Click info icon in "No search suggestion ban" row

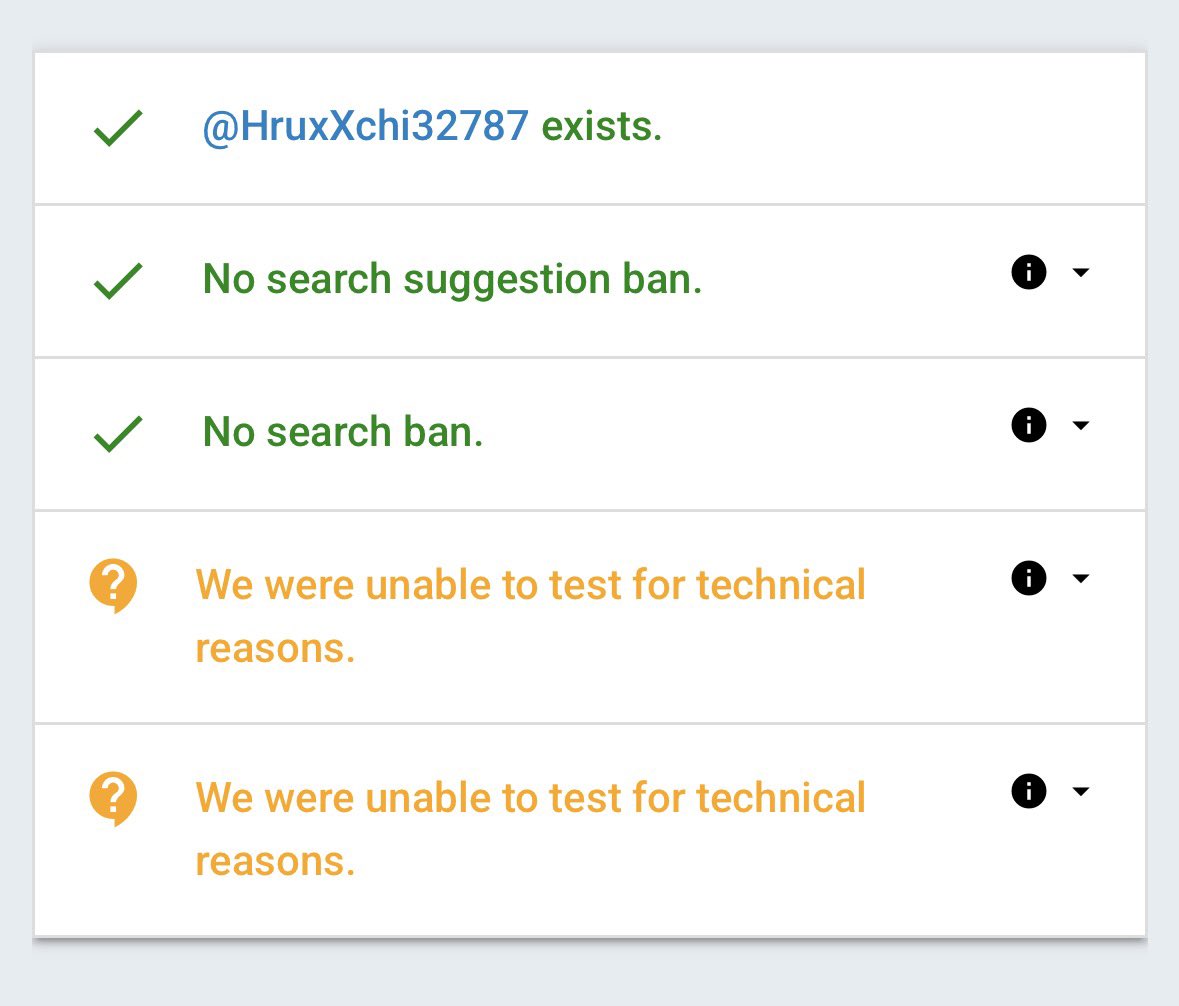pyautogui.click(x=1029, y=272)
